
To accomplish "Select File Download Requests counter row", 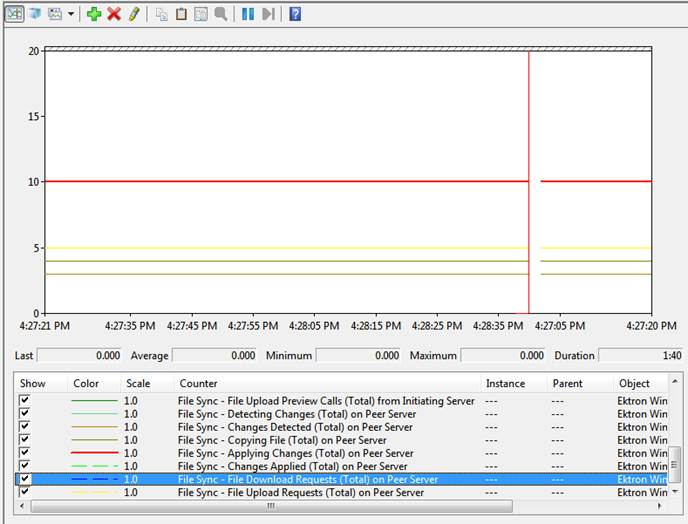I will click(x=341, y=479).
